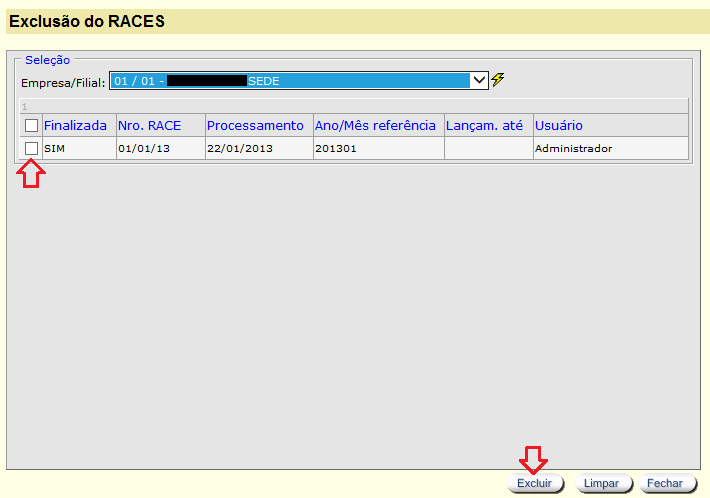
Task: Click page number 1 above table
Action: (x=24, y=107)
